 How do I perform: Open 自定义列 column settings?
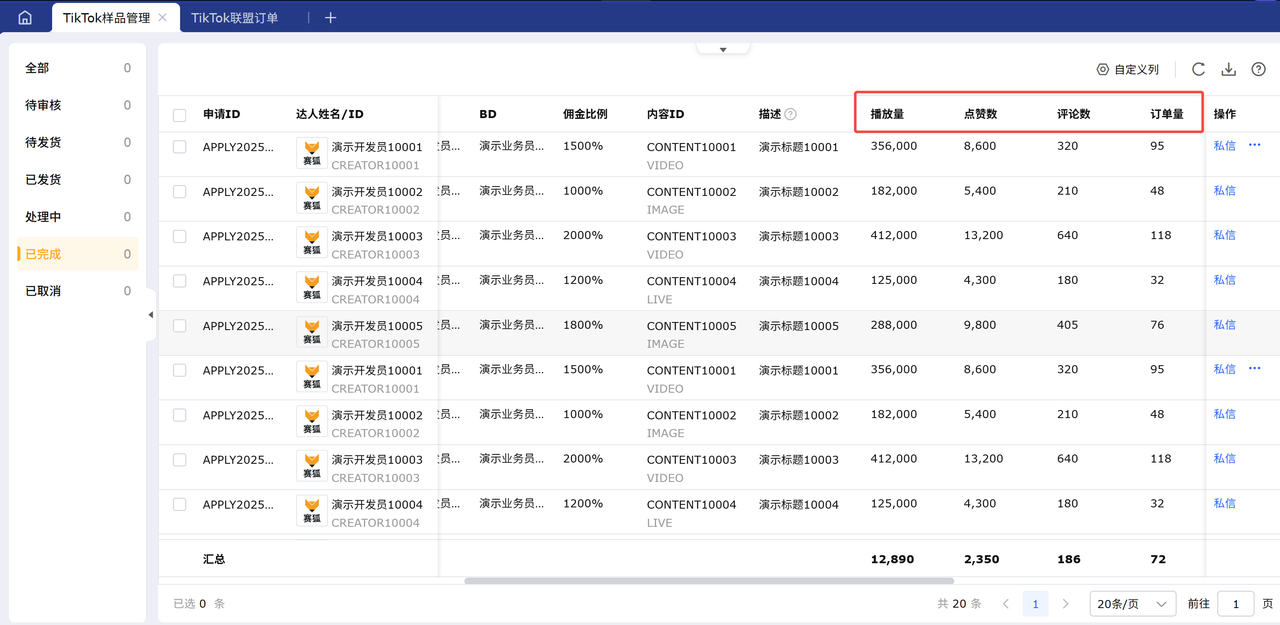tap(1127, 70)
